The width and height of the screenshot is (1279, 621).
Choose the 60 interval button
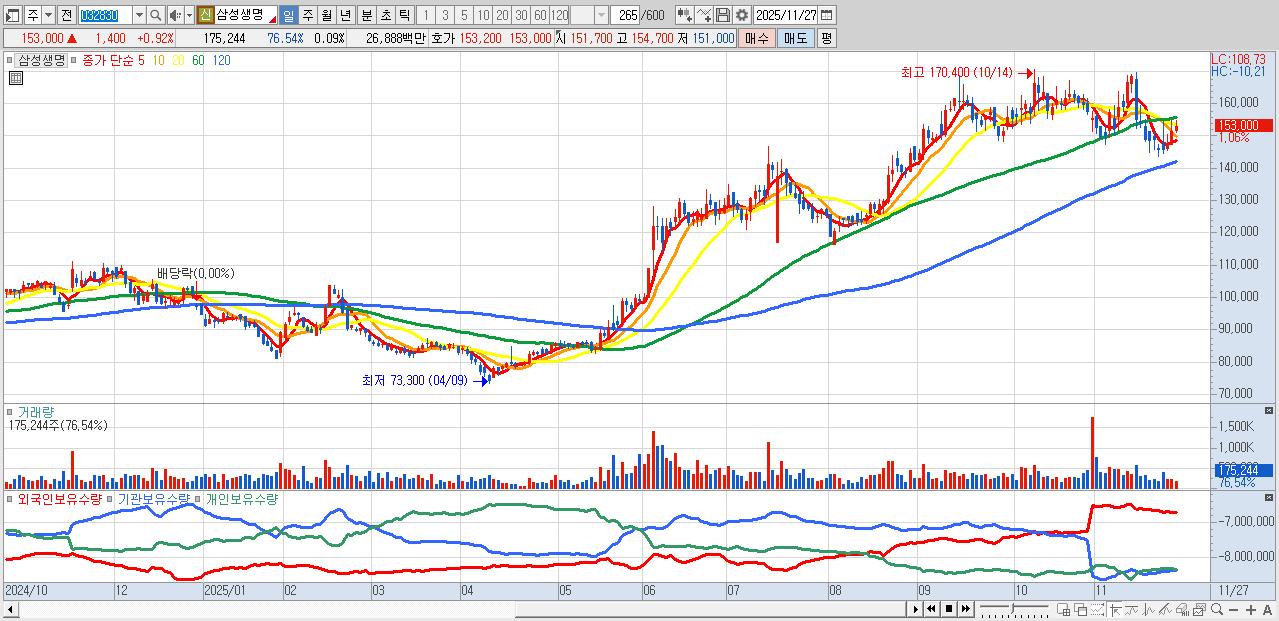tap(540, 15)
